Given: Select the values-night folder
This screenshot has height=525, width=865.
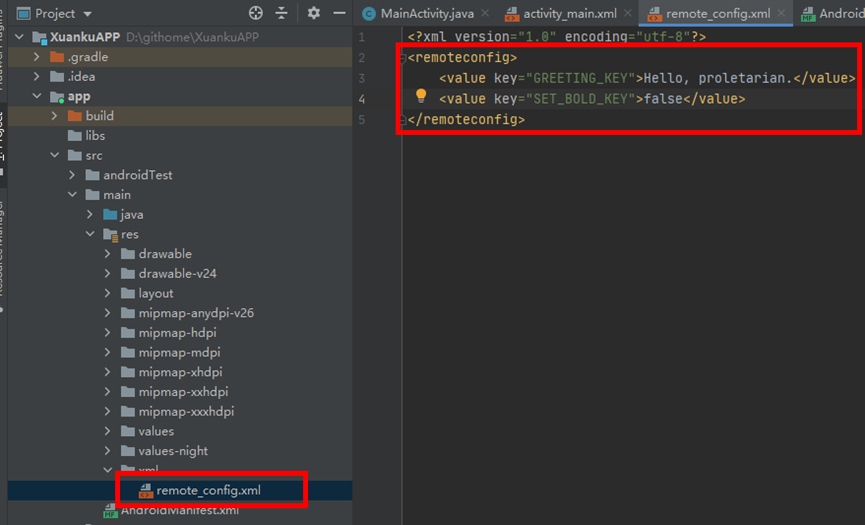Looking at the screenshot, I should point(173,451).
